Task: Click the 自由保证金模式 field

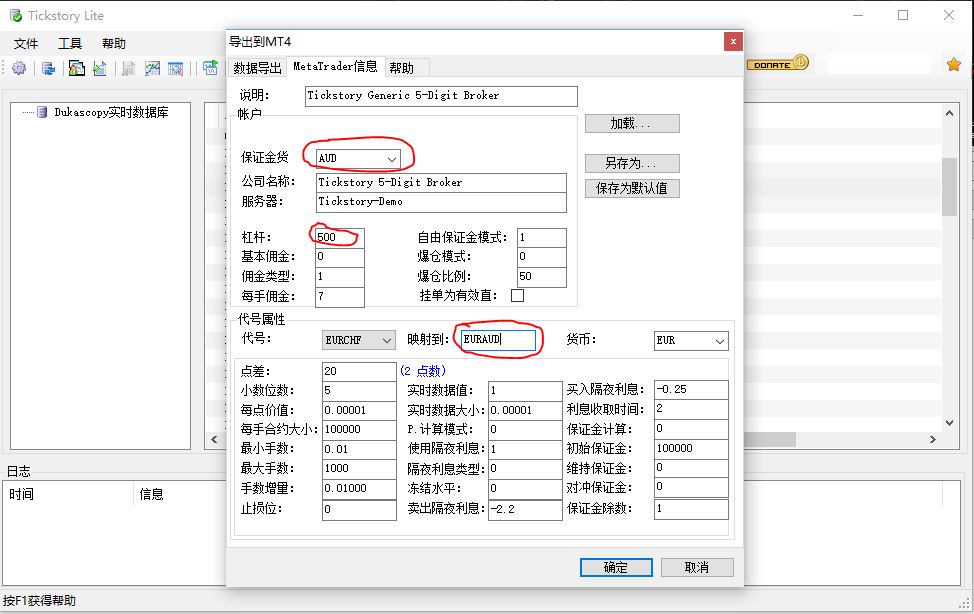Action: (x=542, y=237)
